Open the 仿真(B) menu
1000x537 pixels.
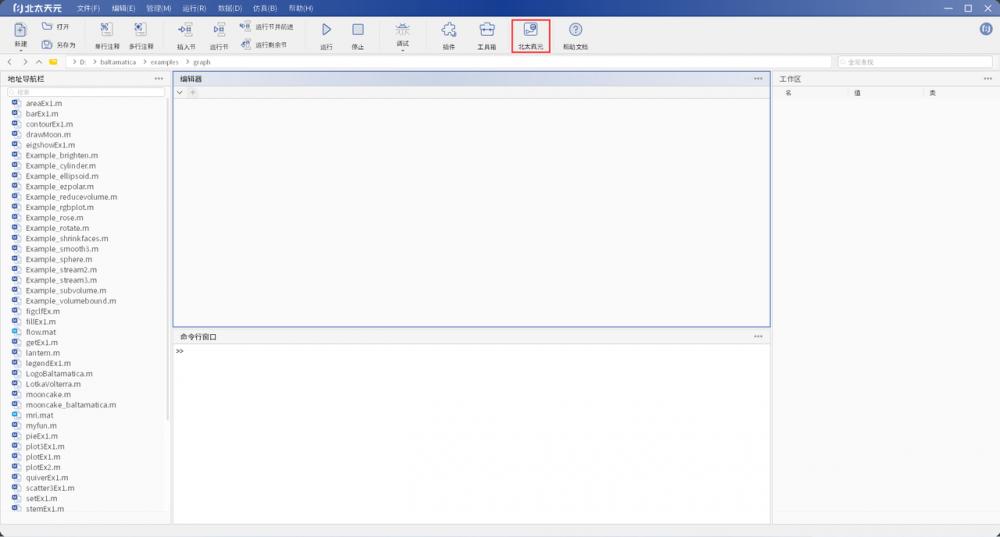pyautogui.click(x=265, y=8)
